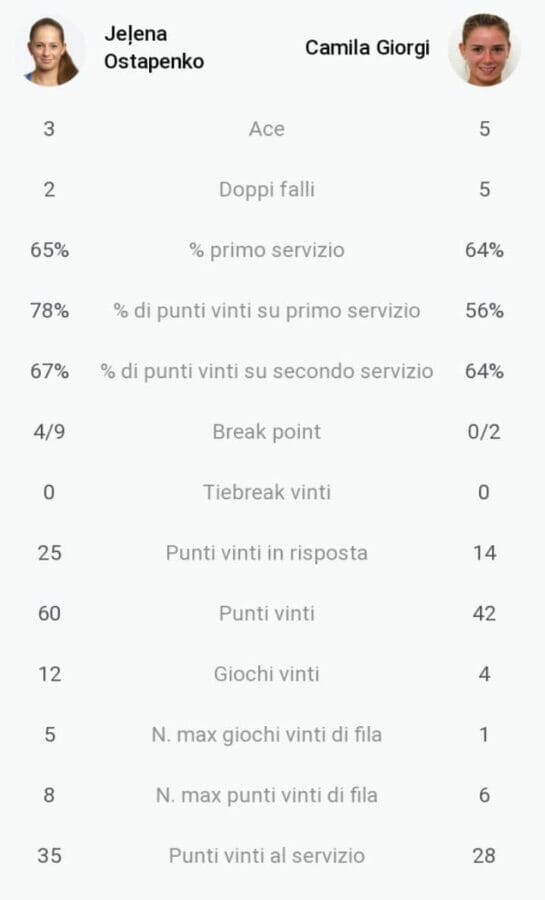This screenshot has width=545, height=900.
Task: Click Giorgi's 28 service points value
Action: tap(484, 856)
